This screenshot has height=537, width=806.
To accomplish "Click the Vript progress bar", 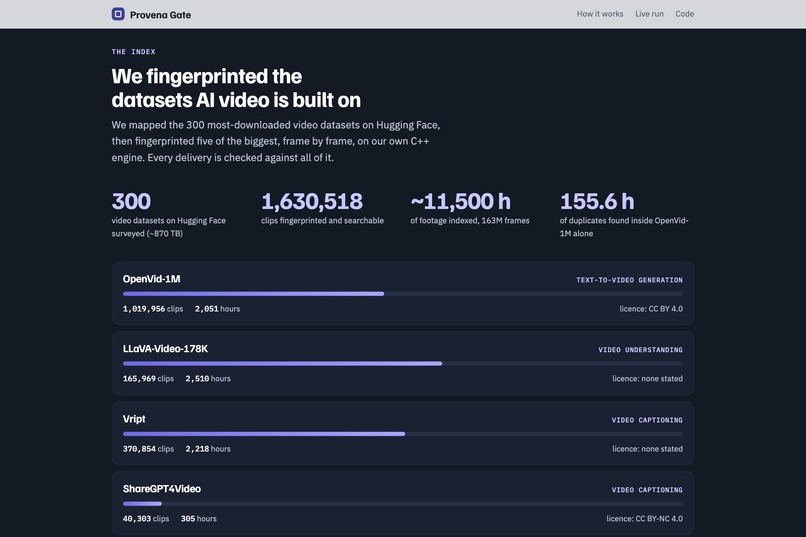I will [x=402, y=434].
